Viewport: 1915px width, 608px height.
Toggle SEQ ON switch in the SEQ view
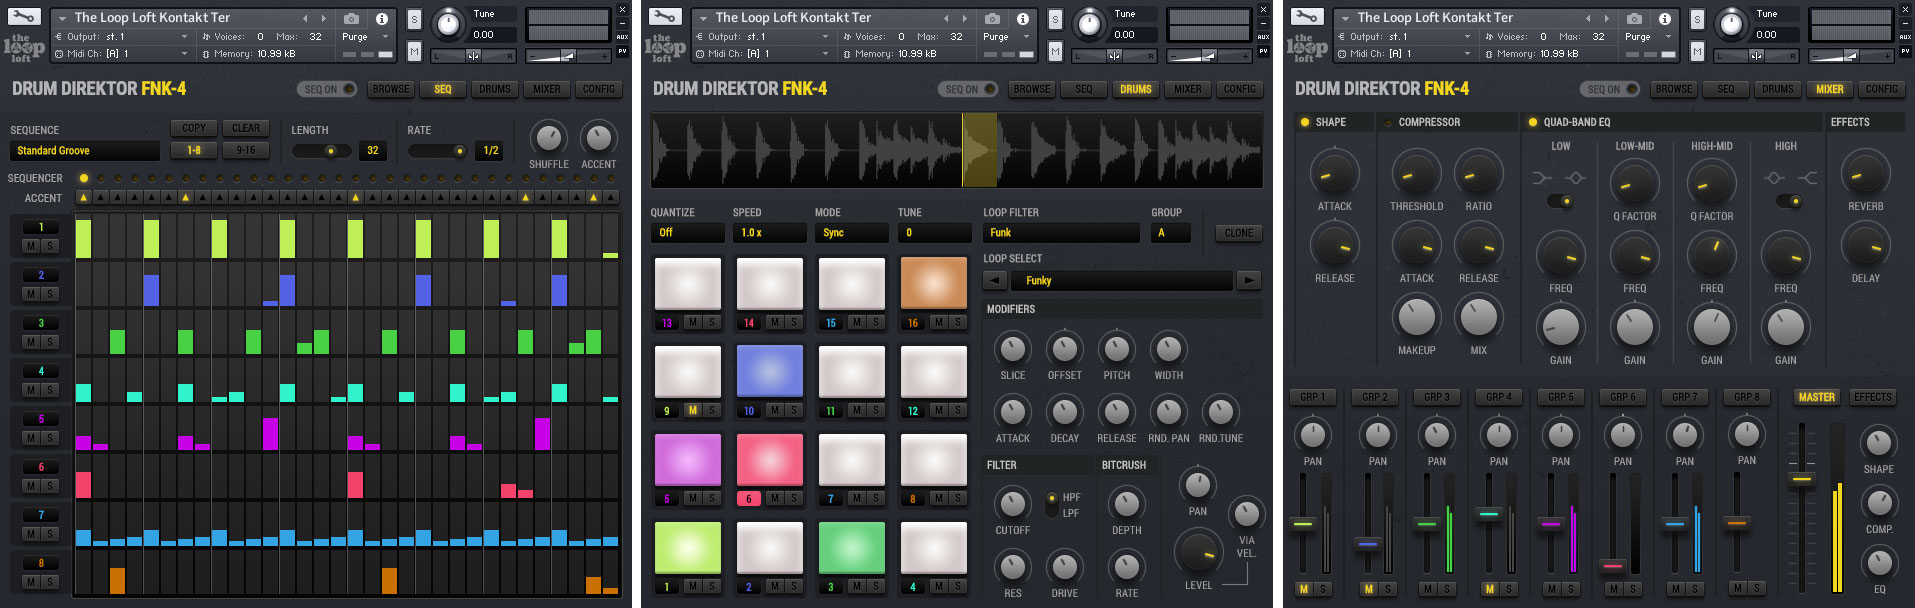pos(327,89)
